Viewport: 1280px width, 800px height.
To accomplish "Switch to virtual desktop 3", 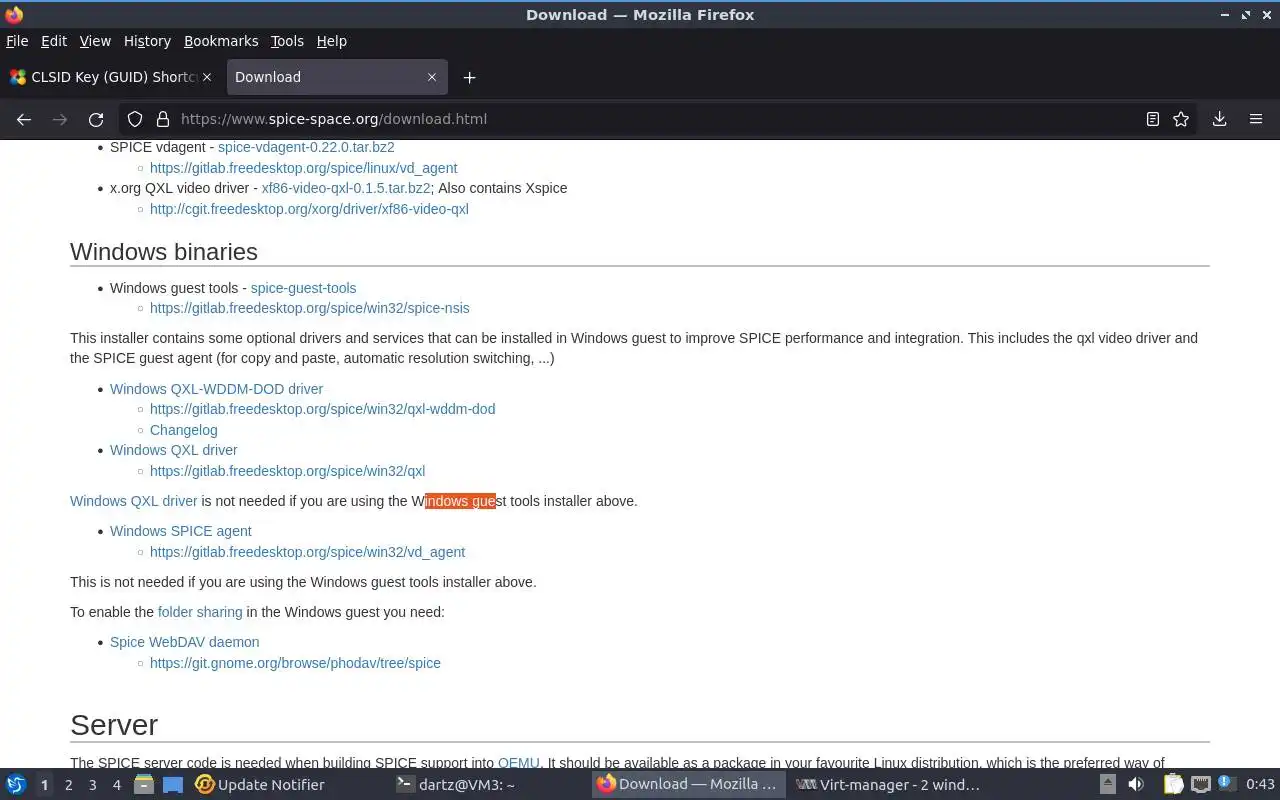I will tap(92, 785).
